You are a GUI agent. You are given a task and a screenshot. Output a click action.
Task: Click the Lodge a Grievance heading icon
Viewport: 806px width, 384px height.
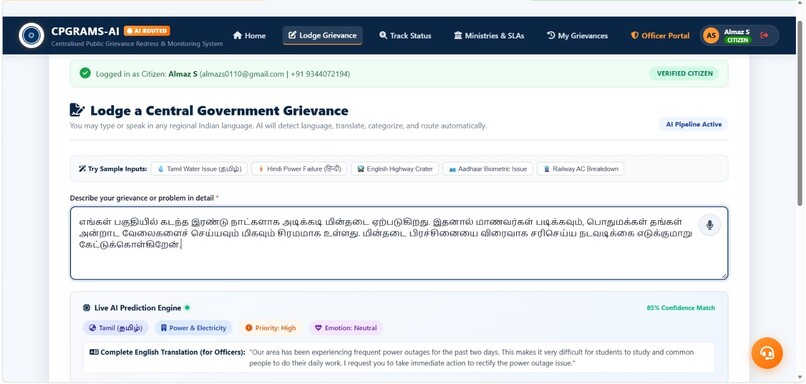(x=77, y=110)
